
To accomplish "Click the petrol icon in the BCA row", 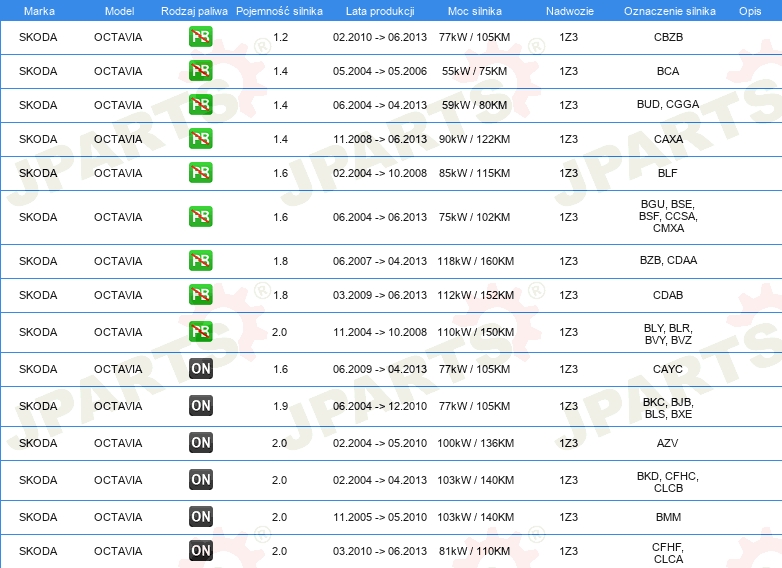I will (x=200, y=71).
